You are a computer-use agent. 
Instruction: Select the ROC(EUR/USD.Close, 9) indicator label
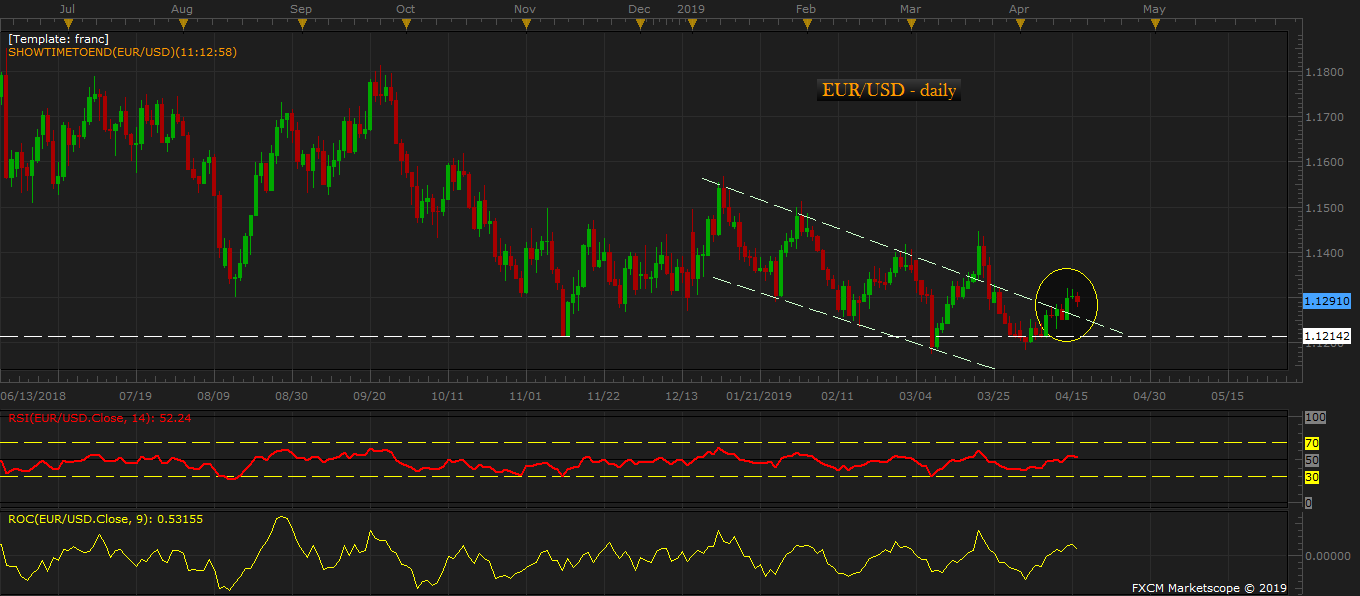coord(105,519)
